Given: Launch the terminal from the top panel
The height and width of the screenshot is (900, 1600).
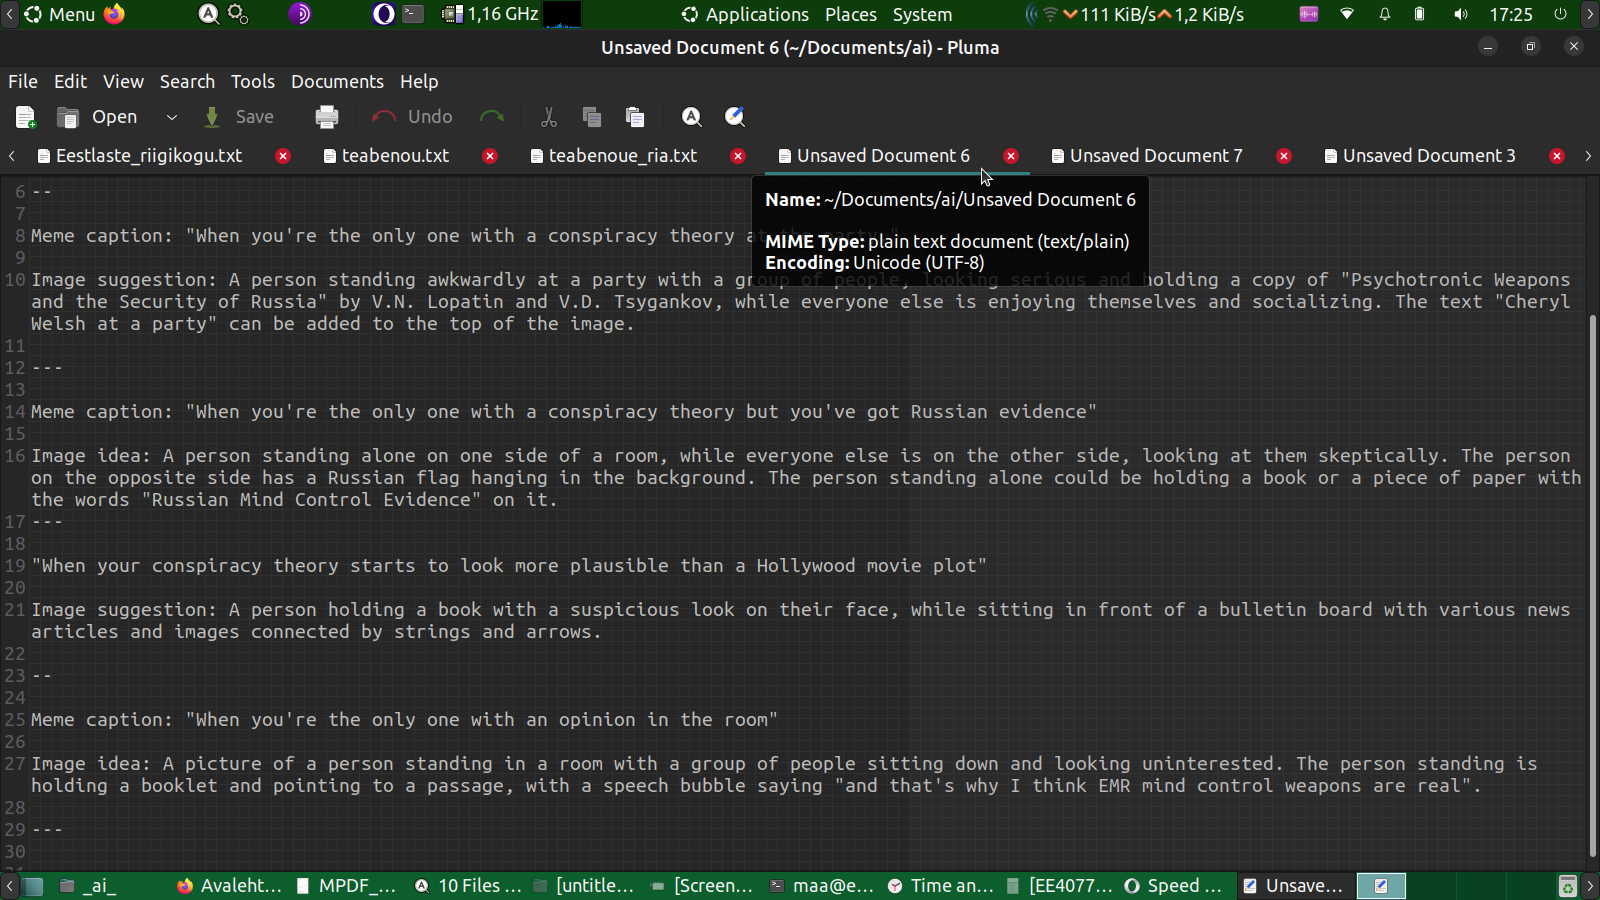Looking at the screenshot, I should (413, 15).
